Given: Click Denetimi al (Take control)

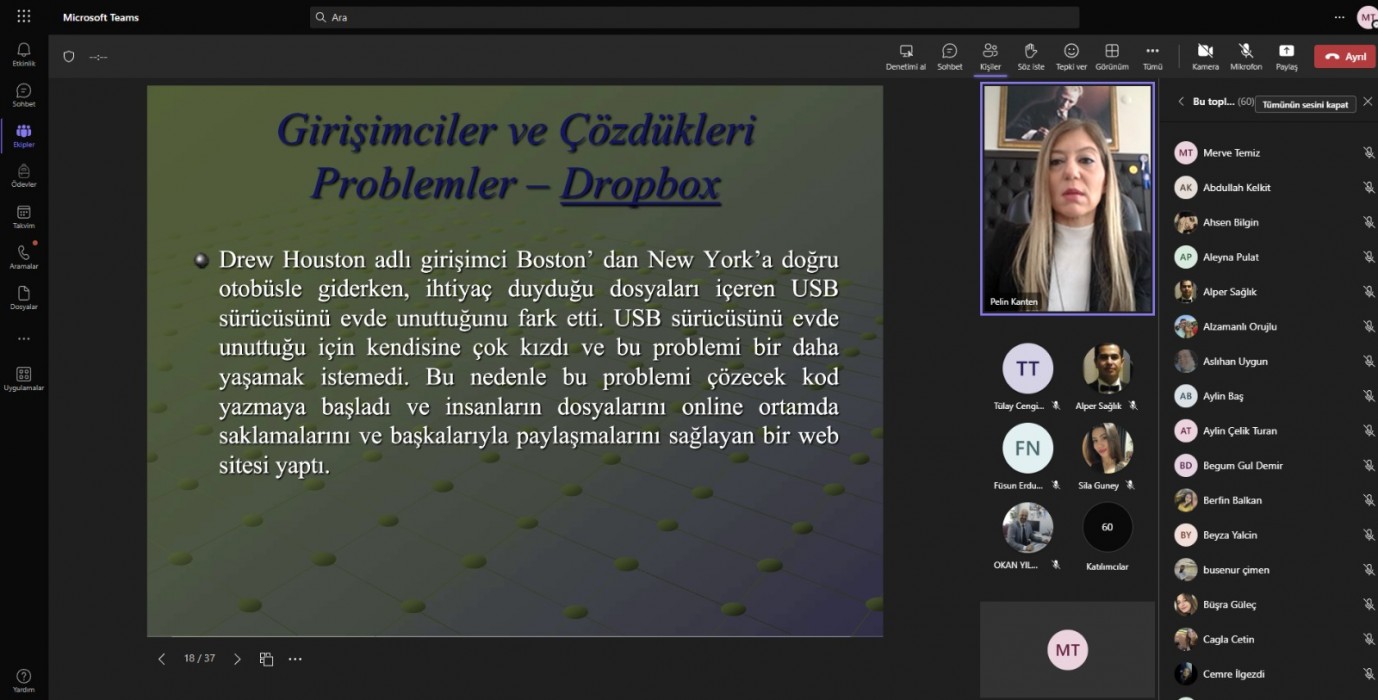Looking at the screenshot, I should pos(906,57).
